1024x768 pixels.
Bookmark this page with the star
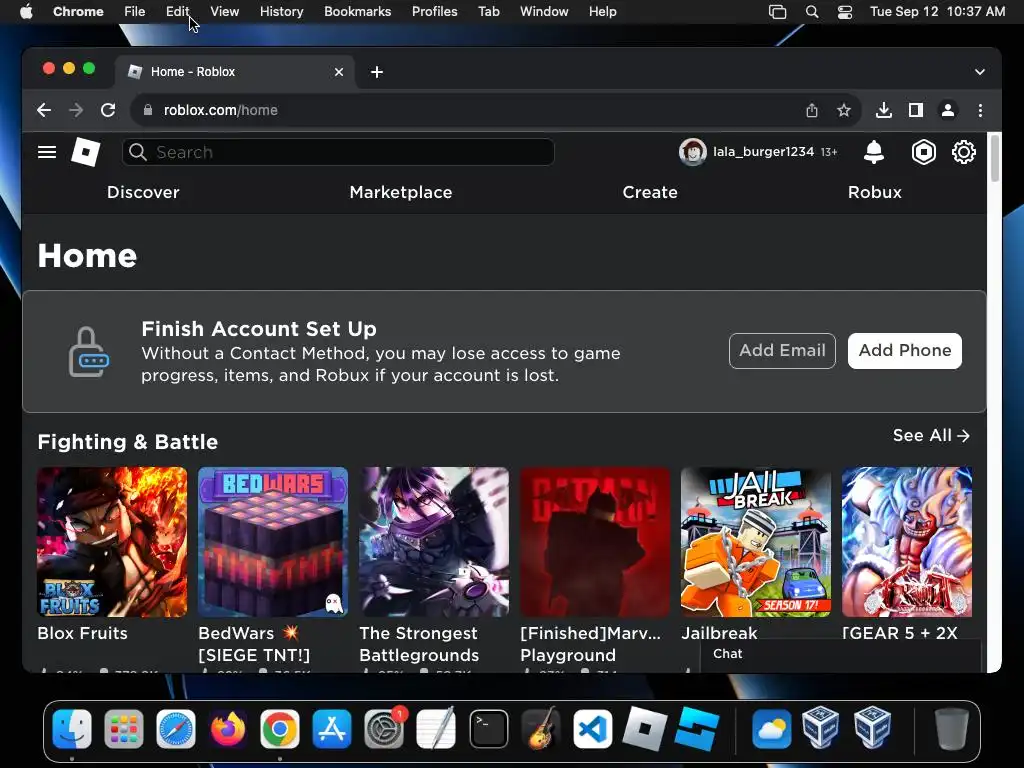pyautogui.click(x=844, y=110)
